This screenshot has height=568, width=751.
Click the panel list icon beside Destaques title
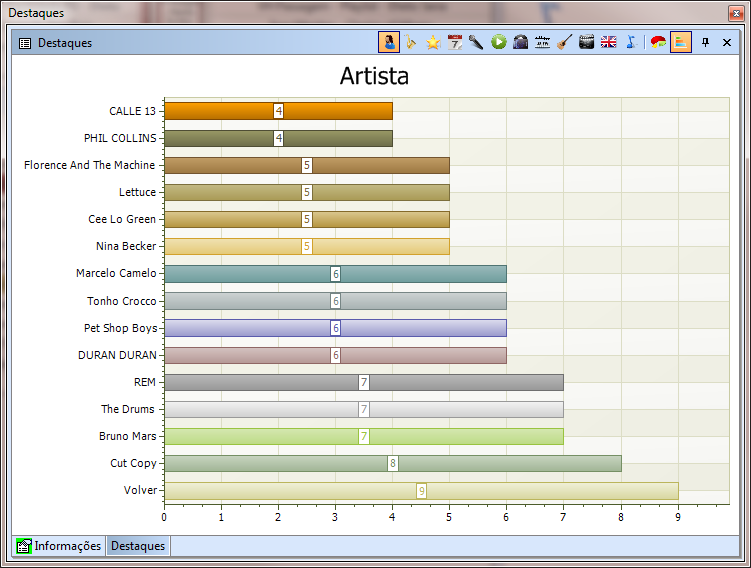click(24, 43)
